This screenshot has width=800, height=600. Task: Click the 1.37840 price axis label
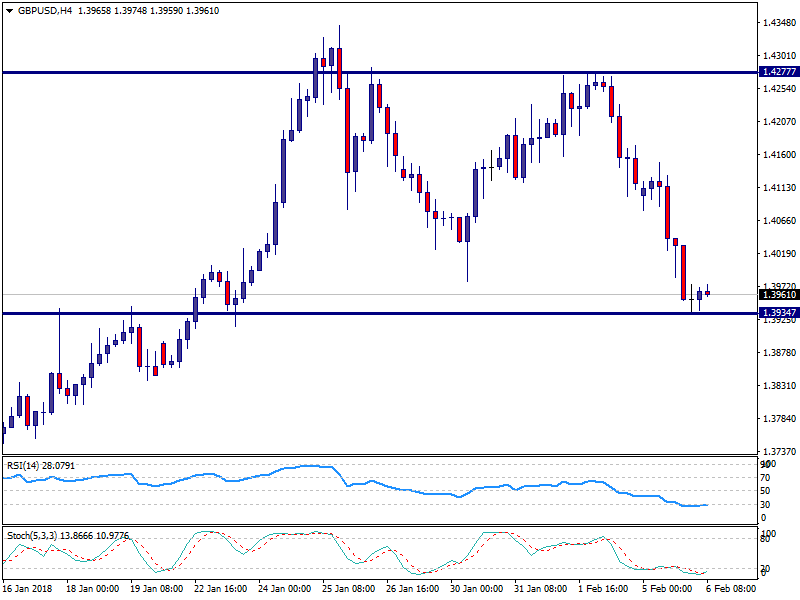[779, 419]
